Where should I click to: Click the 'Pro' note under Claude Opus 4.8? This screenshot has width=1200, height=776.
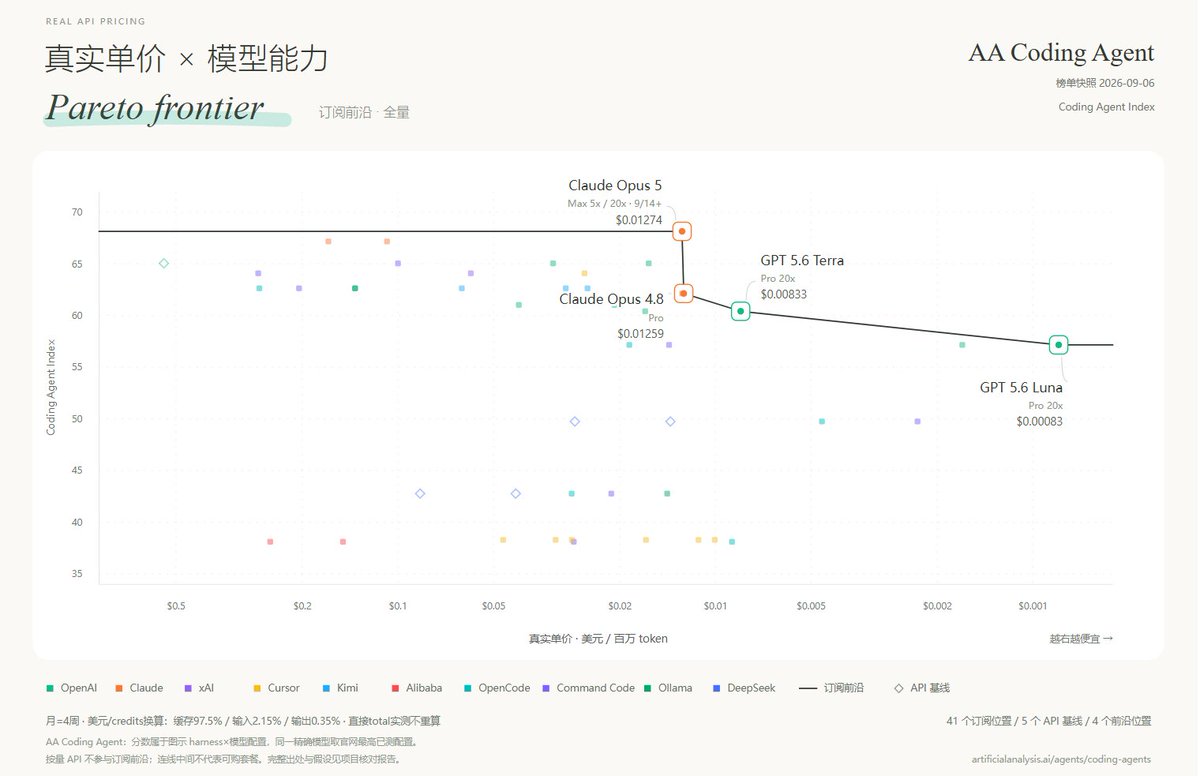point(655,318)
